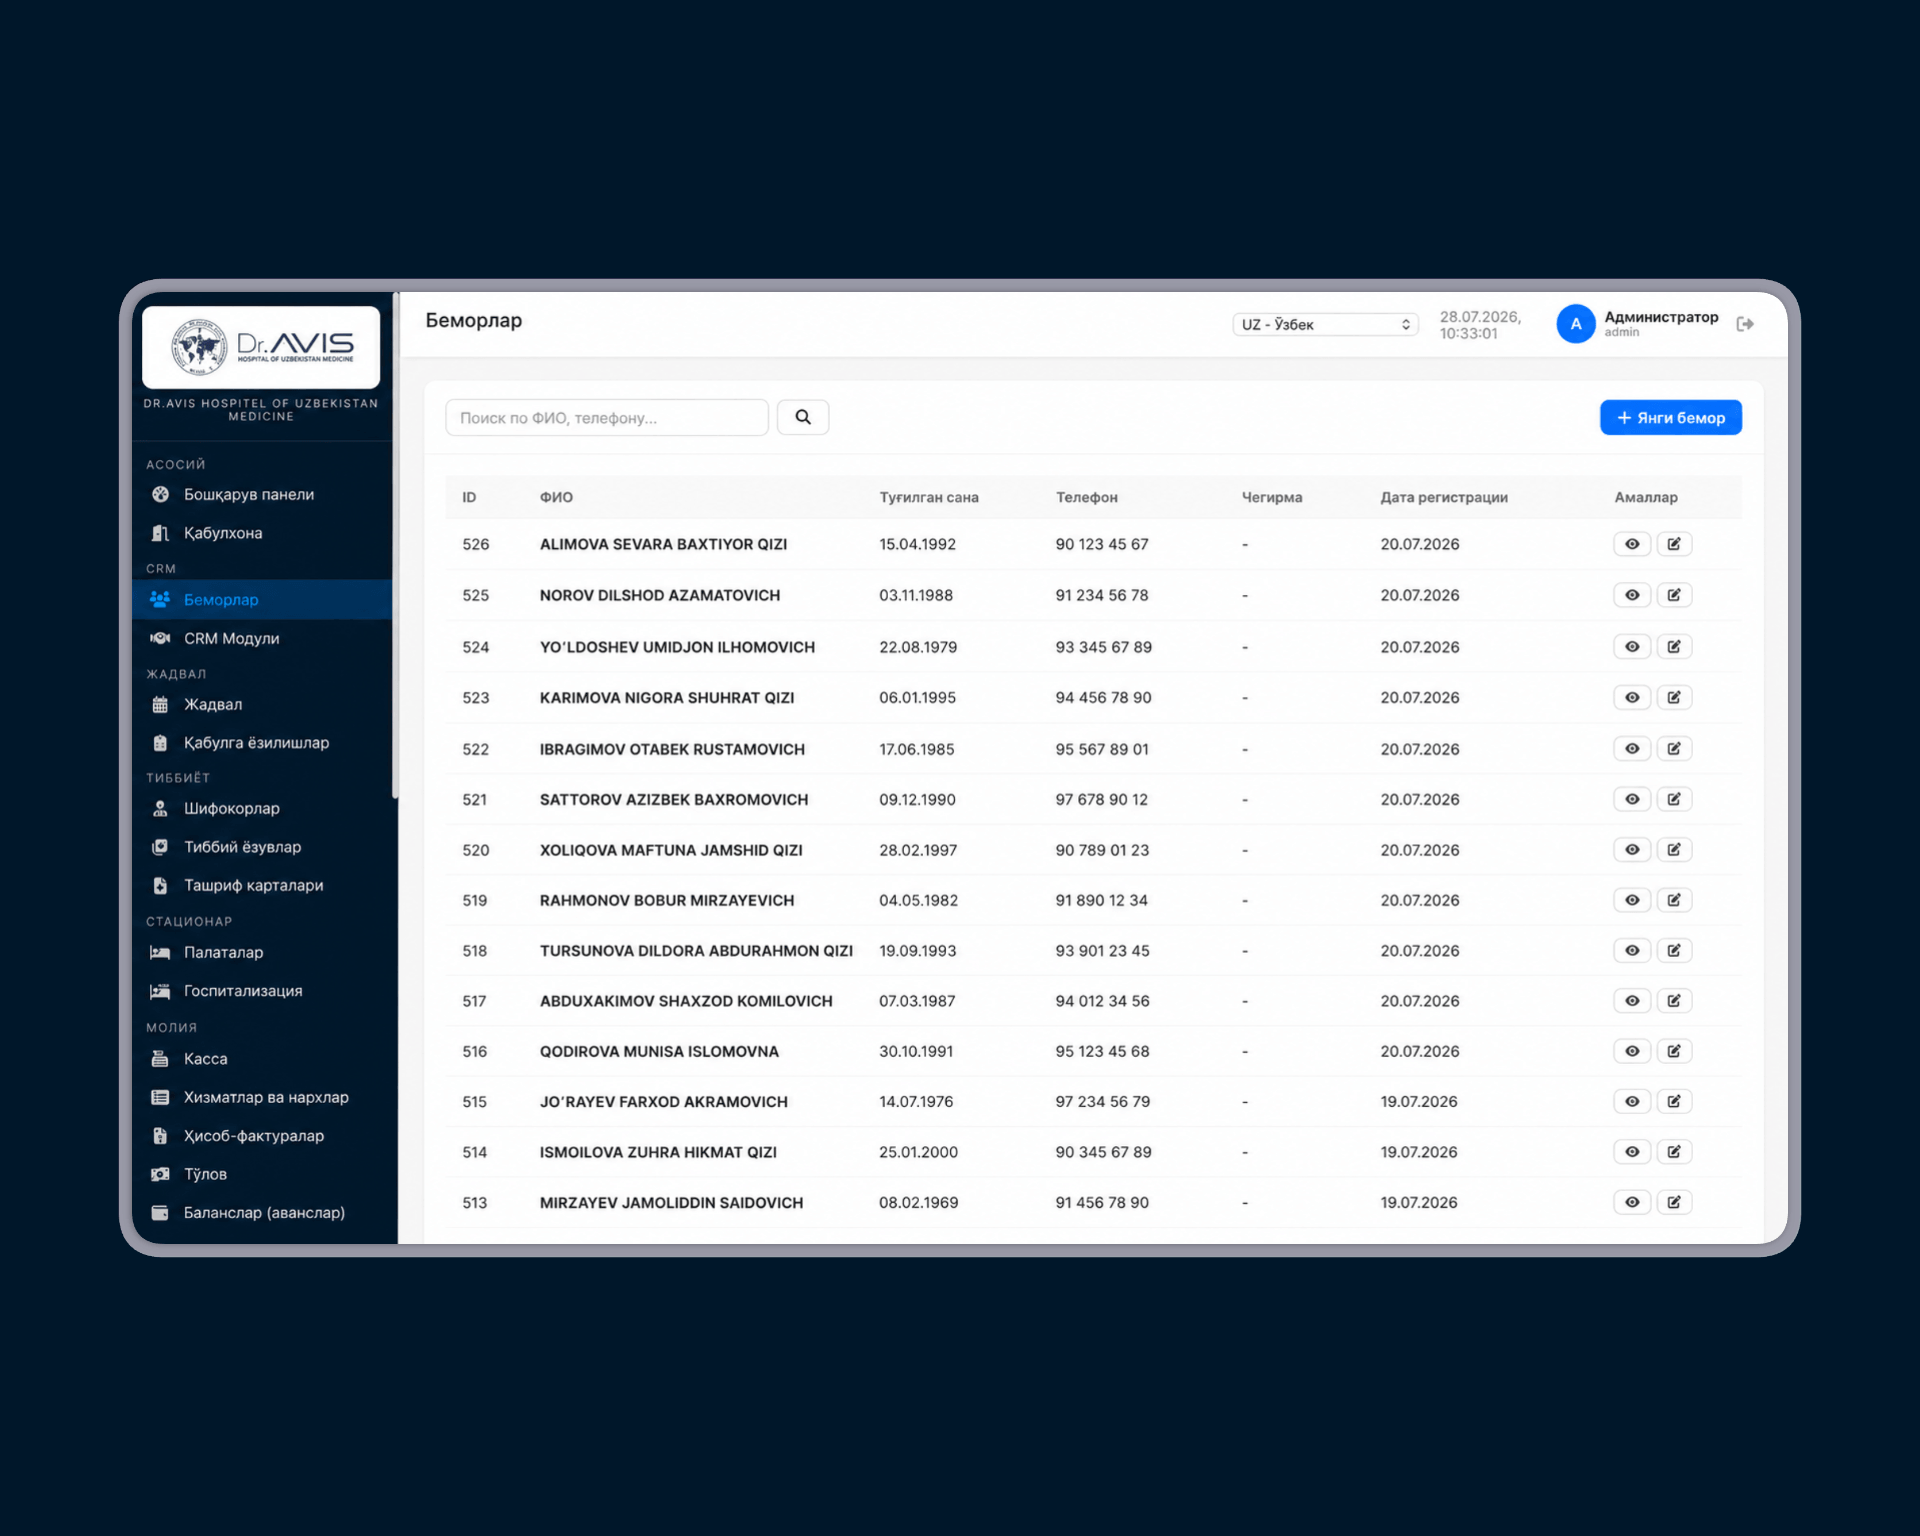View patient ABDUXAKIMOV SHAXZOD with eye icon
The width and height of the screenshot is (1920, 1536).
pyautogui.click(x=1632, y=1001)
